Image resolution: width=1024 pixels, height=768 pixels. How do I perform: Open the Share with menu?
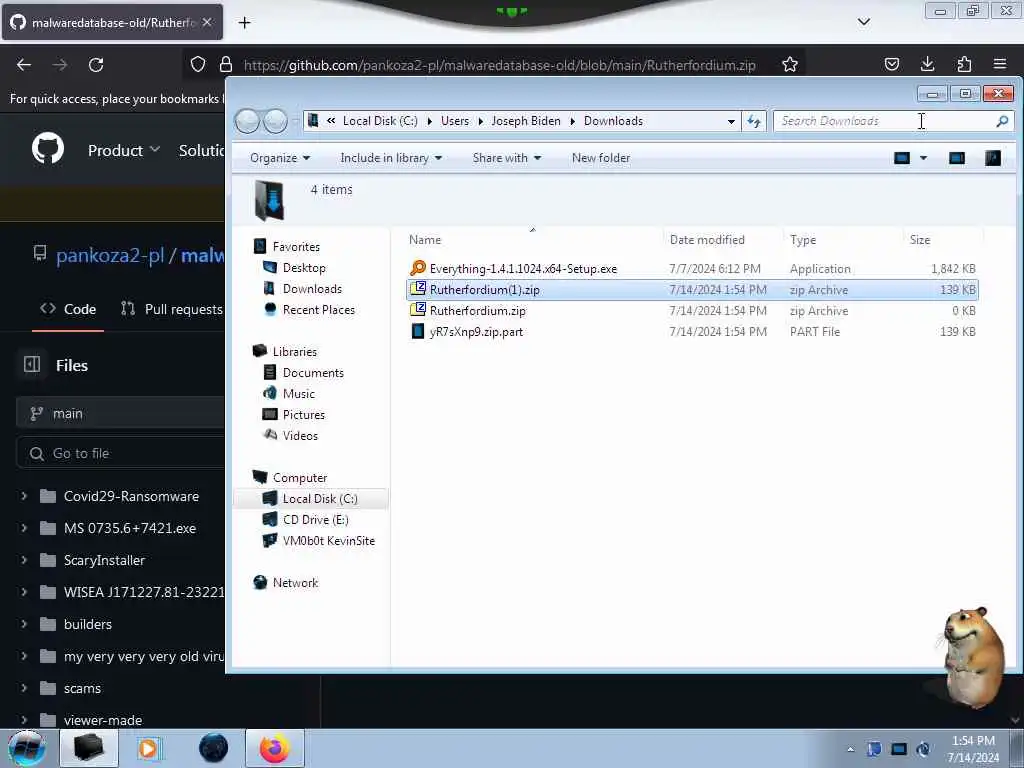507,158
